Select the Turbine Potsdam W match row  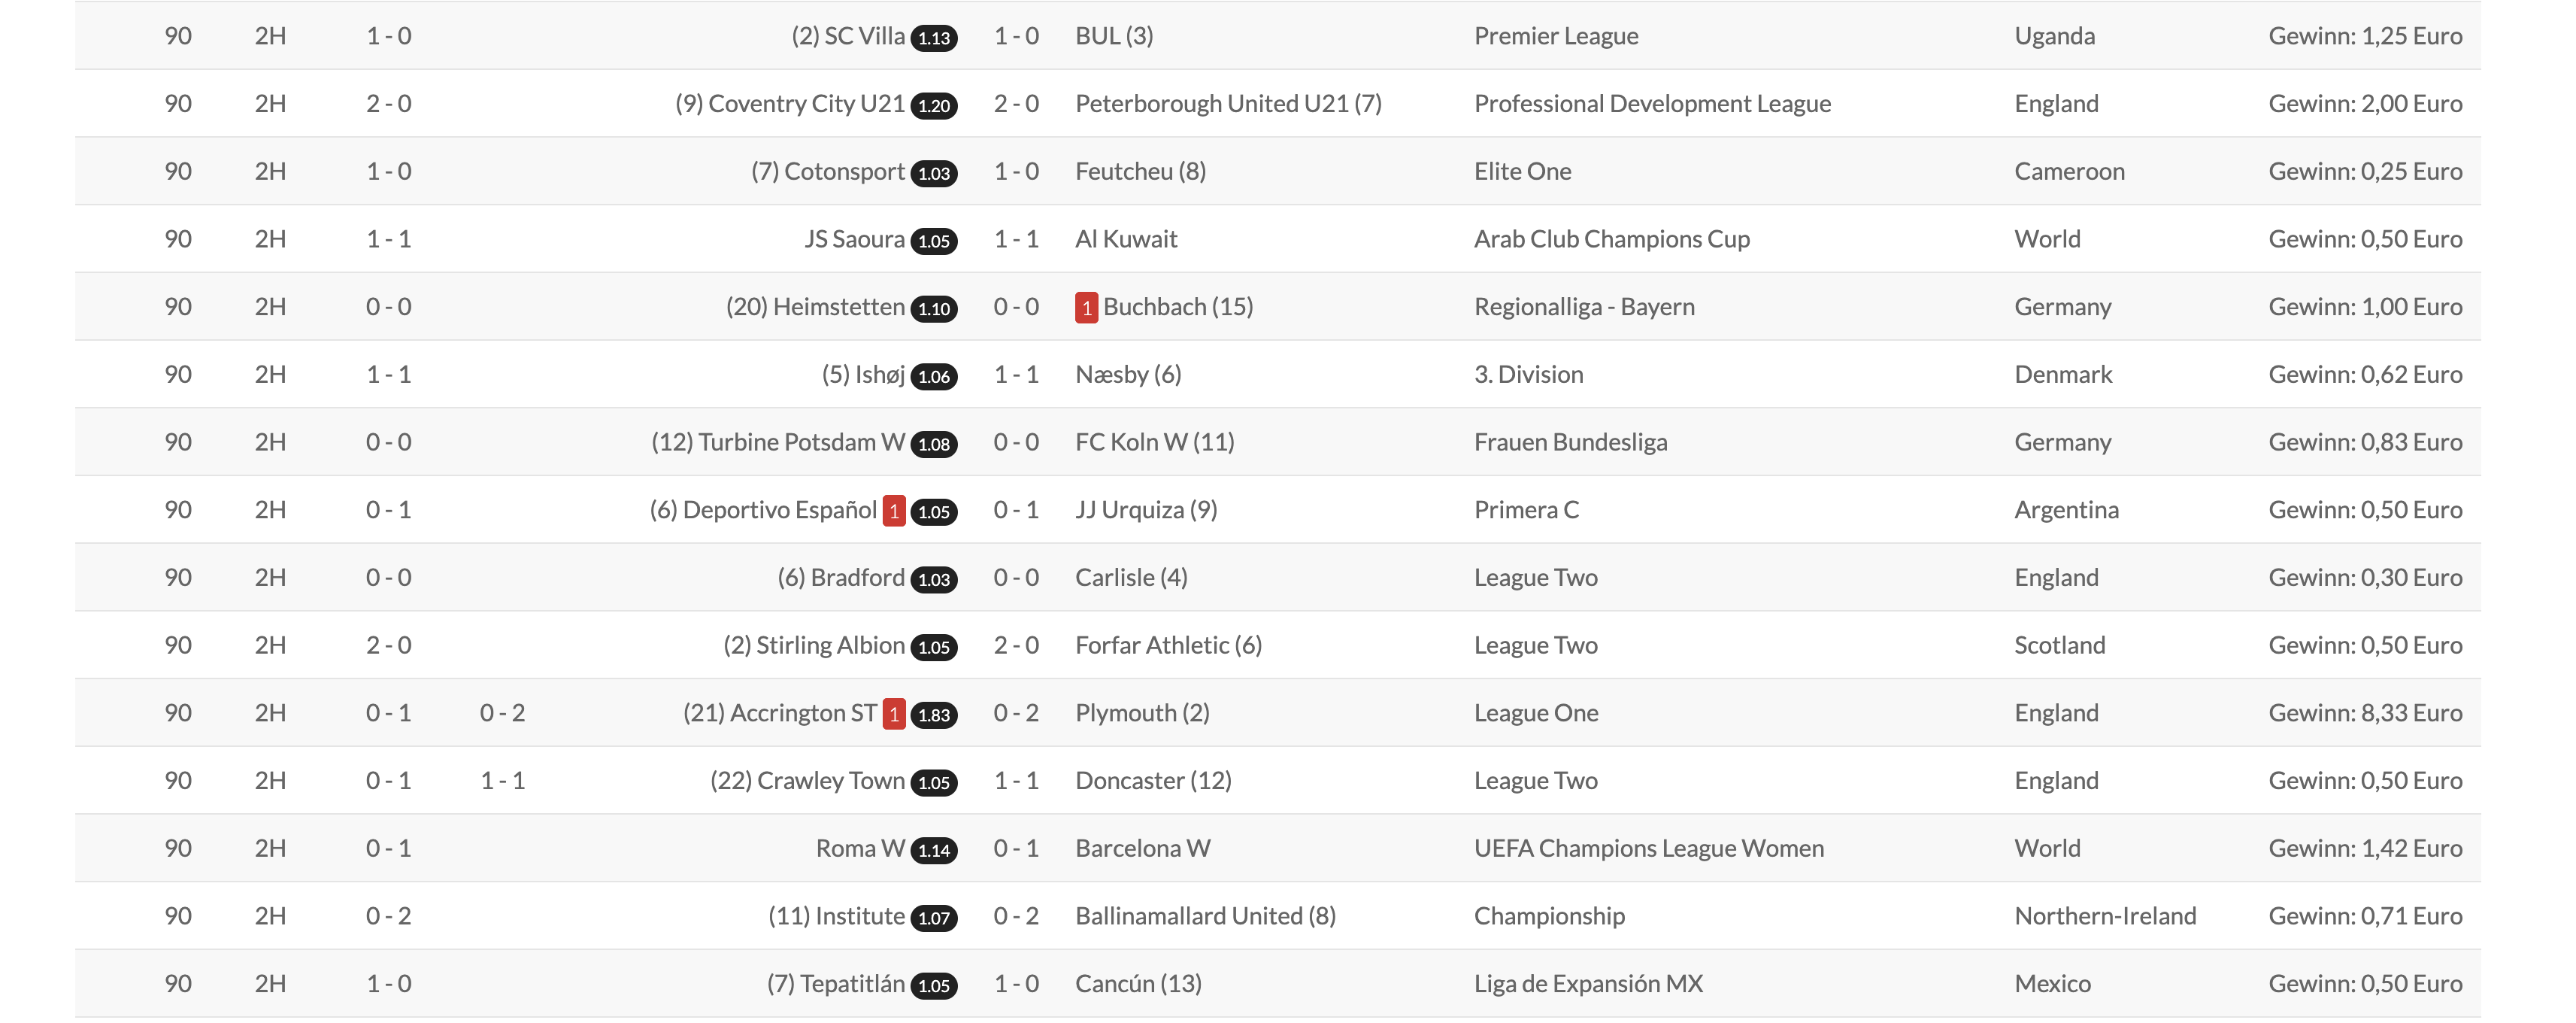tap(1278, 442)
